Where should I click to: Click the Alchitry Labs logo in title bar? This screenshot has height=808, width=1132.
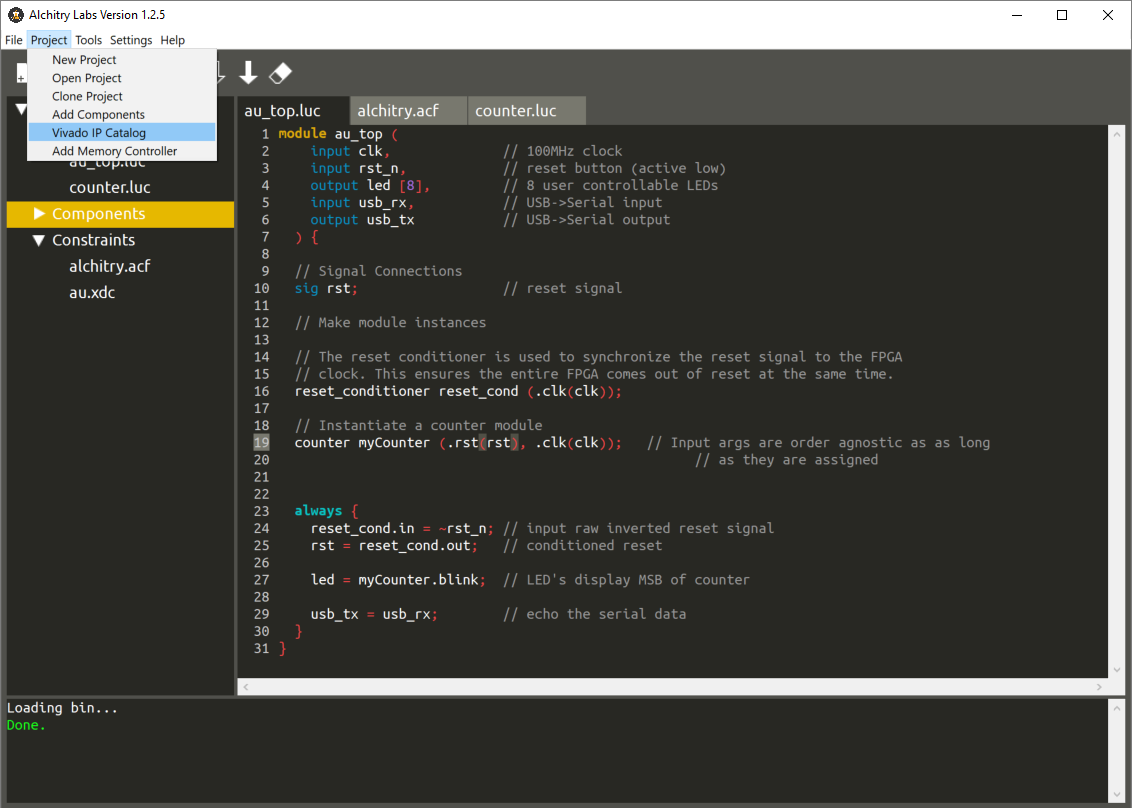click(15, 14)
